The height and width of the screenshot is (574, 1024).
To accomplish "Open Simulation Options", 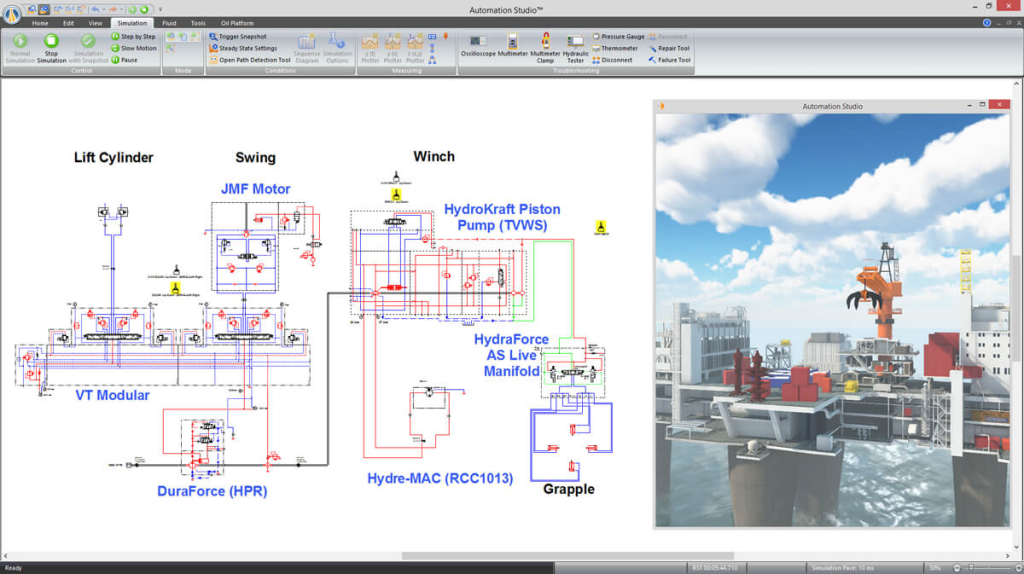I will 337,49.
